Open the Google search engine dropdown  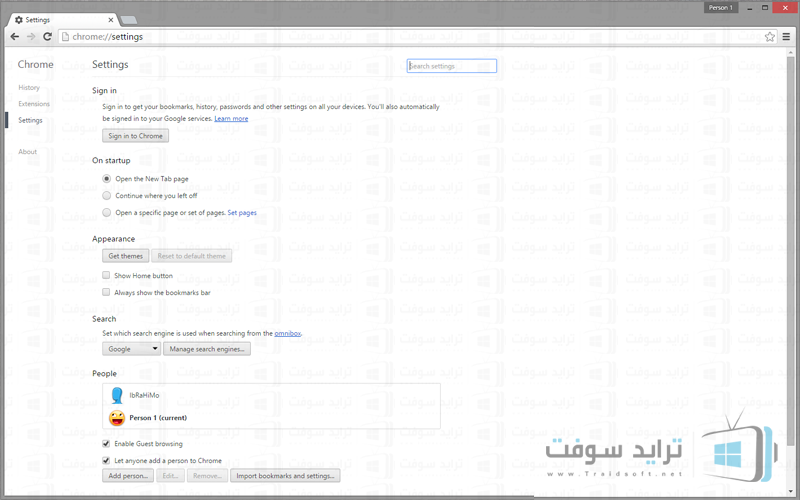coord(132,349)
